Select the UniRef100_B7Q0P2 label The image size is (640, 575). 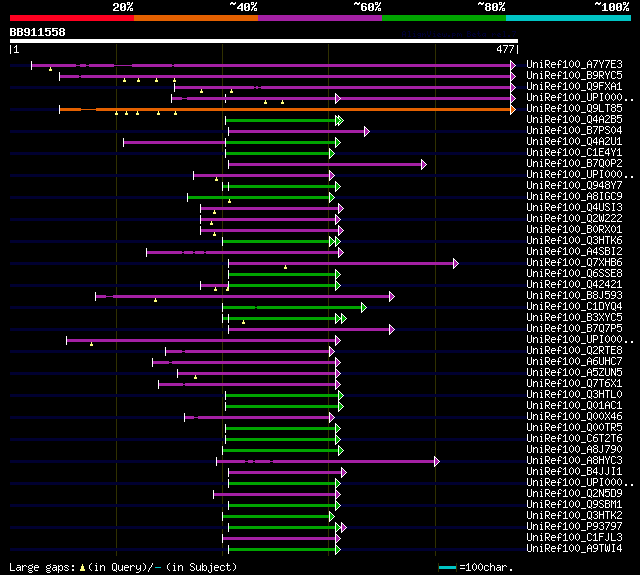point(574,164)
